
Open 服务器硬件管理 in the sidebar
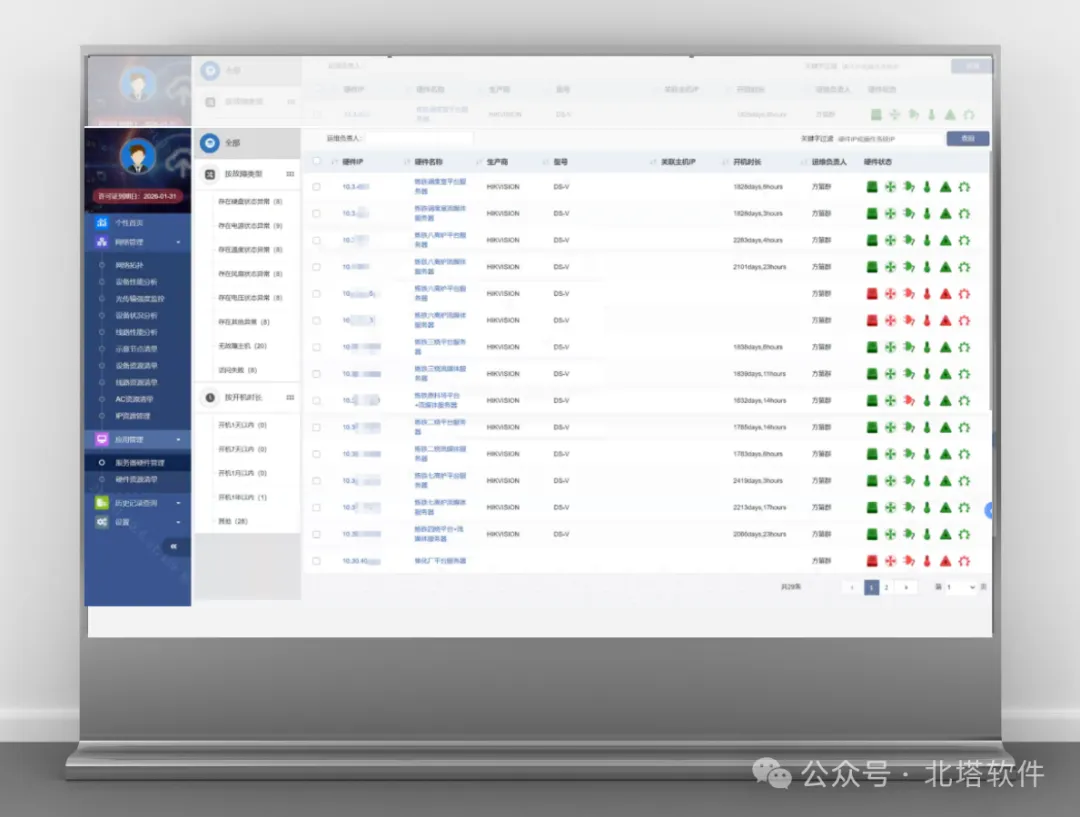pos(140,463)
